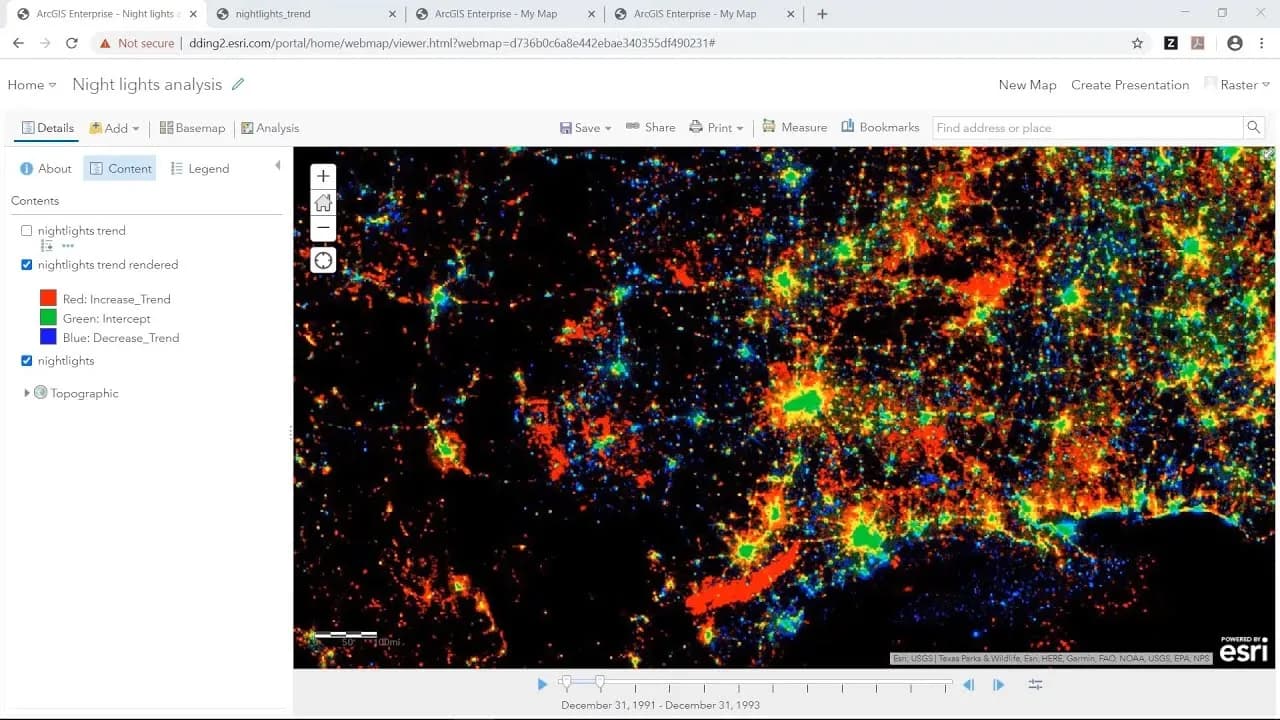Zoom out on the map

pyautogui.click(x=323, y=228)
